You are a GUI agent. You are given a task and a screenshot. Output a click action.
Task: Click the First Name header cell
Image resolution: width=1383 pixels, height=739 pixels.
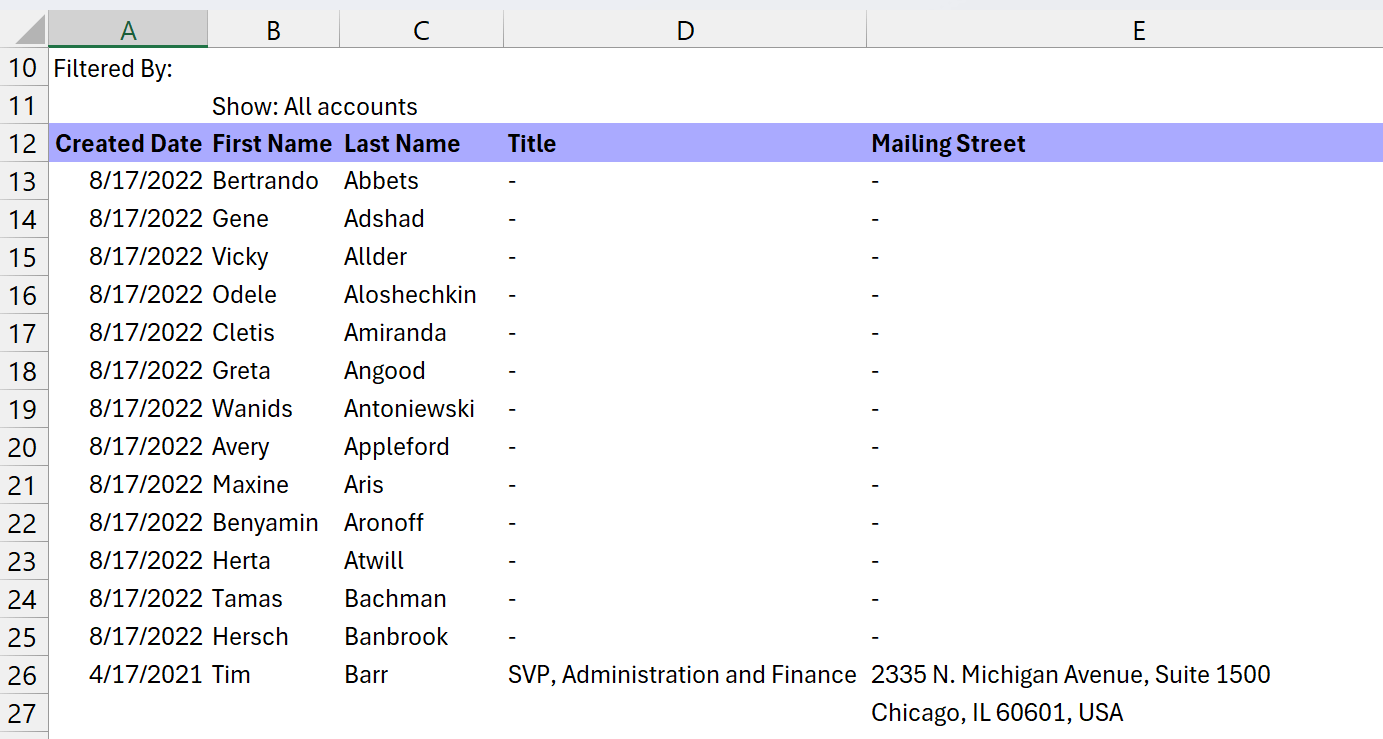click(273, 143)
